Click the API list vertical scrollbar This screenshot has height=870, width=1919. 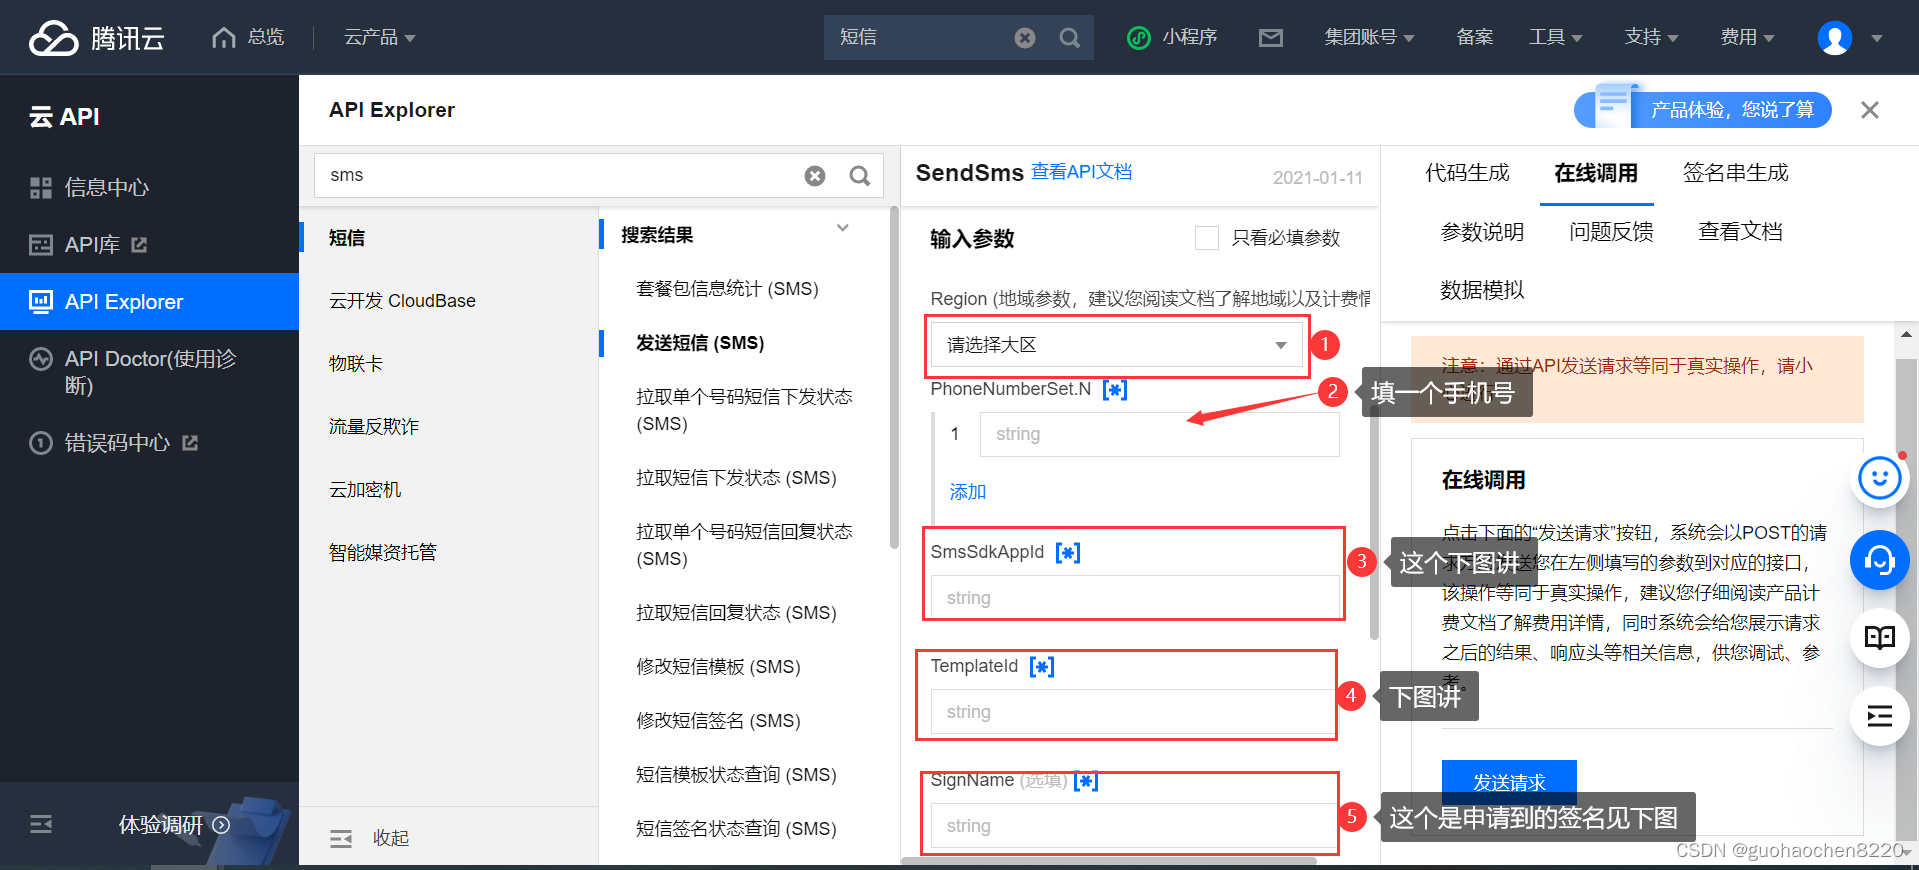click(894, 378)
